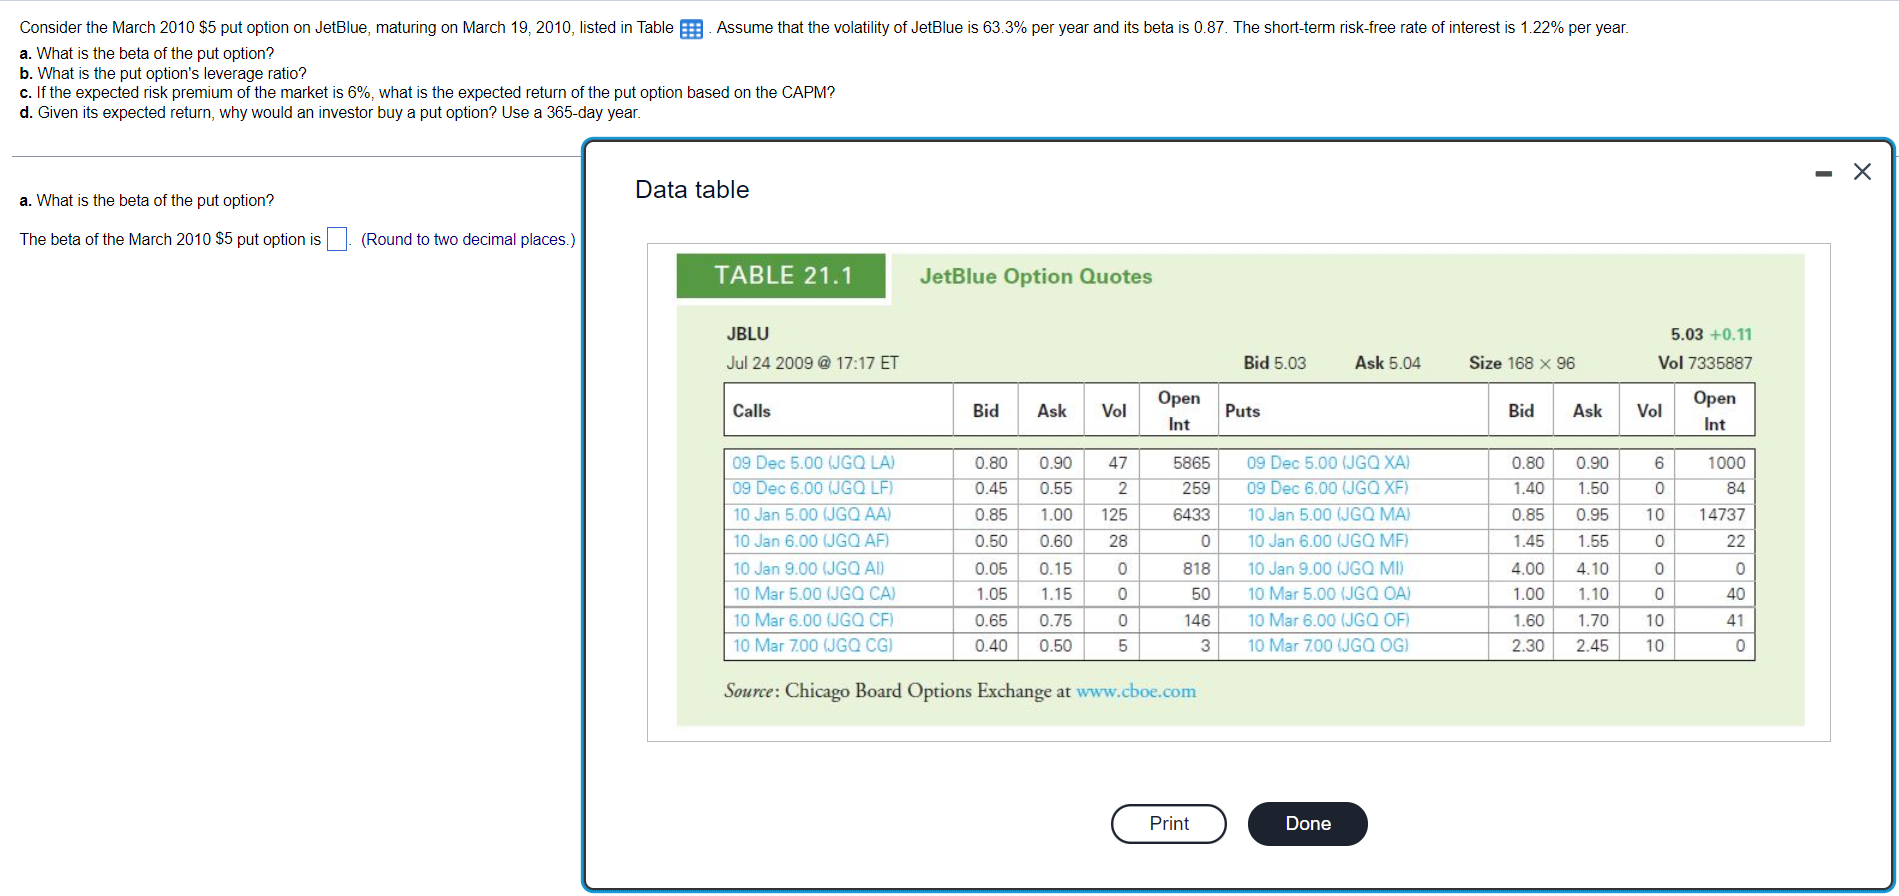Select call option 10 Mar 5.00 (JGQ CA)
The image size is (1899, 896).
tap(814, 594)
